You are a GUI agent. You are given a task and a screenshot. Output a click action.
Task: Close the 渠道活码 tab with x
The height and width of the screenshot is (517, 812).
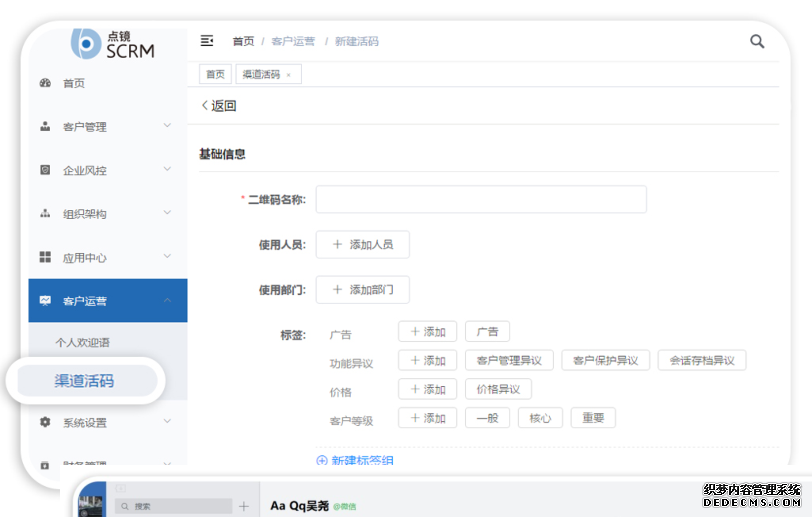pos(288,75)
